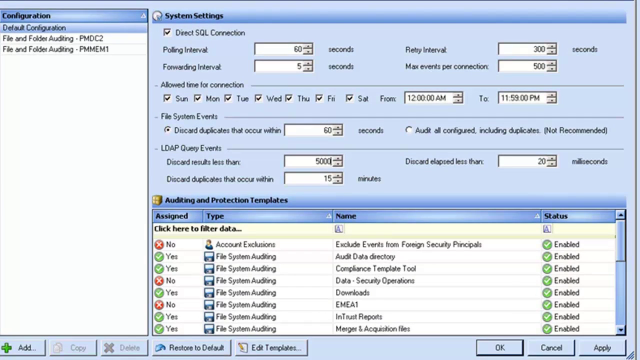Click the green Yes icon for Compliance Template Tool
Image resolution: width=640 pixels, height=360 pixels.
tap(159, 269)
